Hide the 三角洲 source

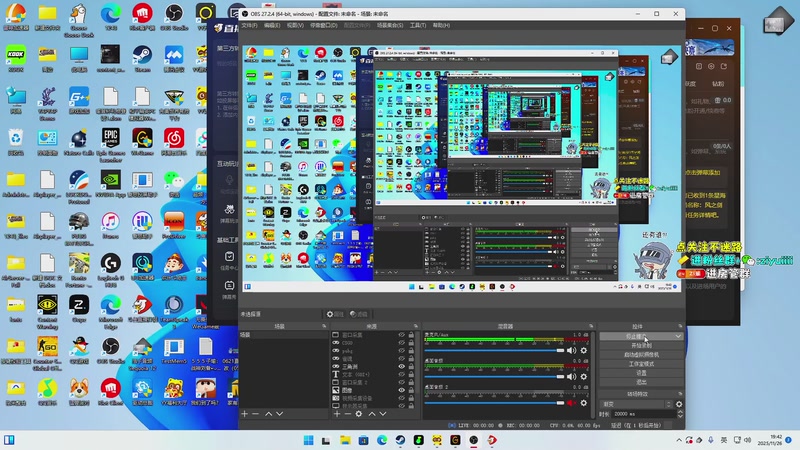[x=402, y=366]
